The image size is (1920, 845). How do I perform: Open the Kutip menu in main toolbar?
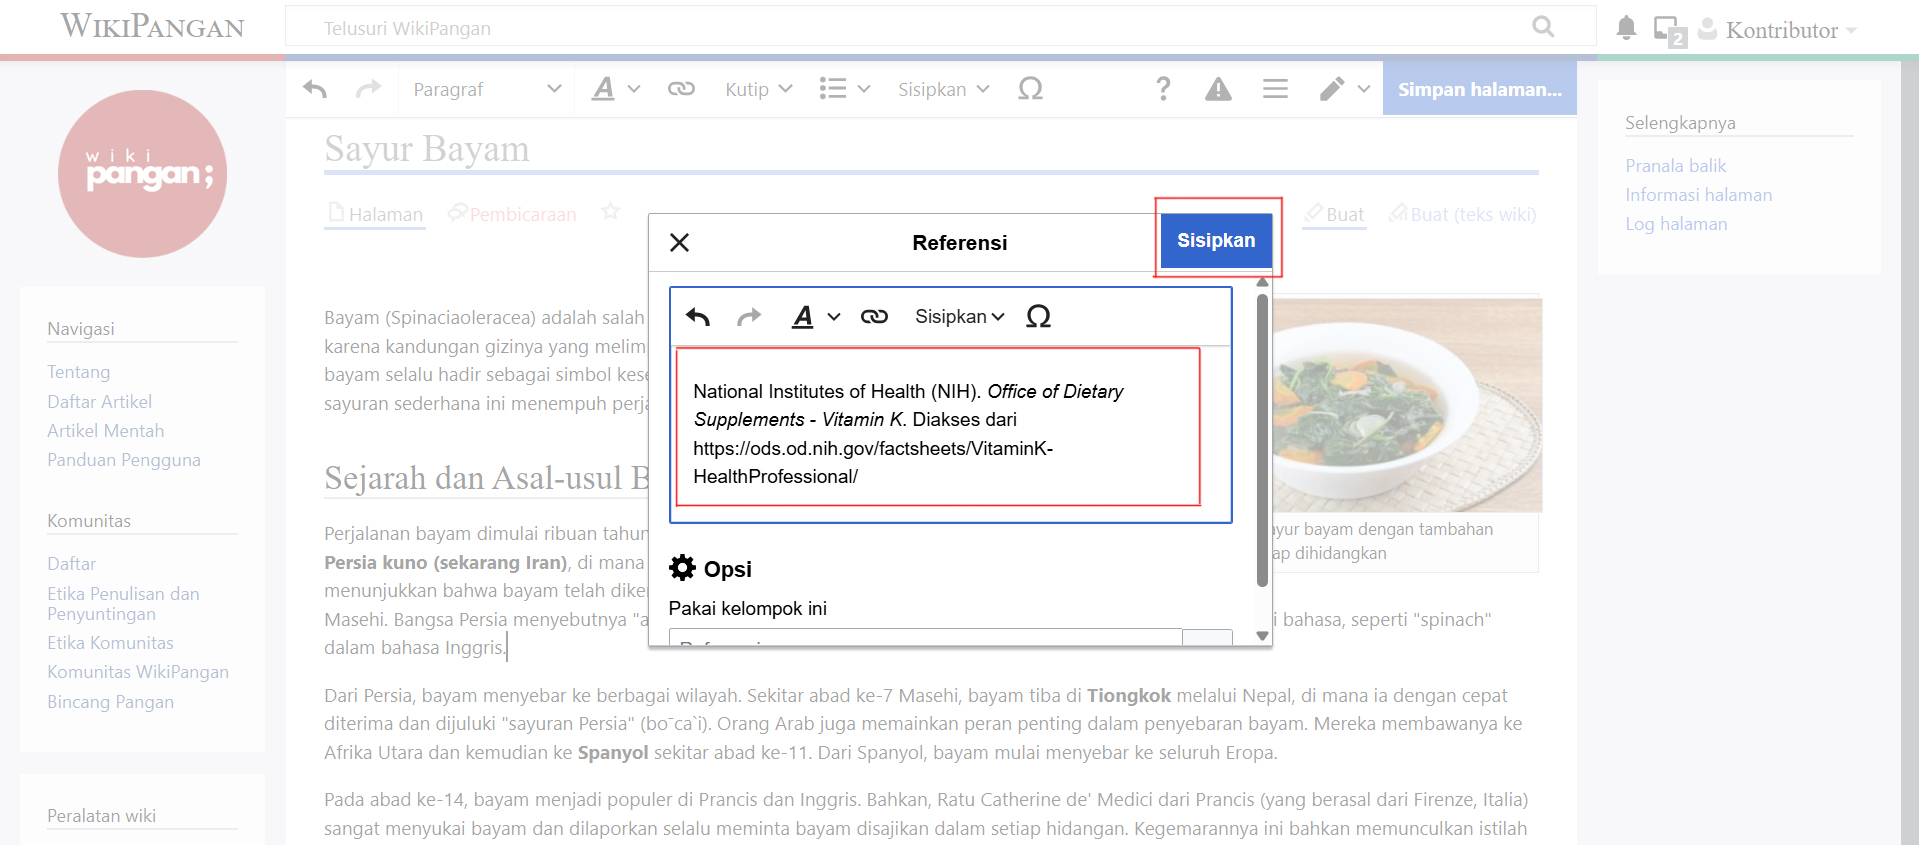pos(758,89)
